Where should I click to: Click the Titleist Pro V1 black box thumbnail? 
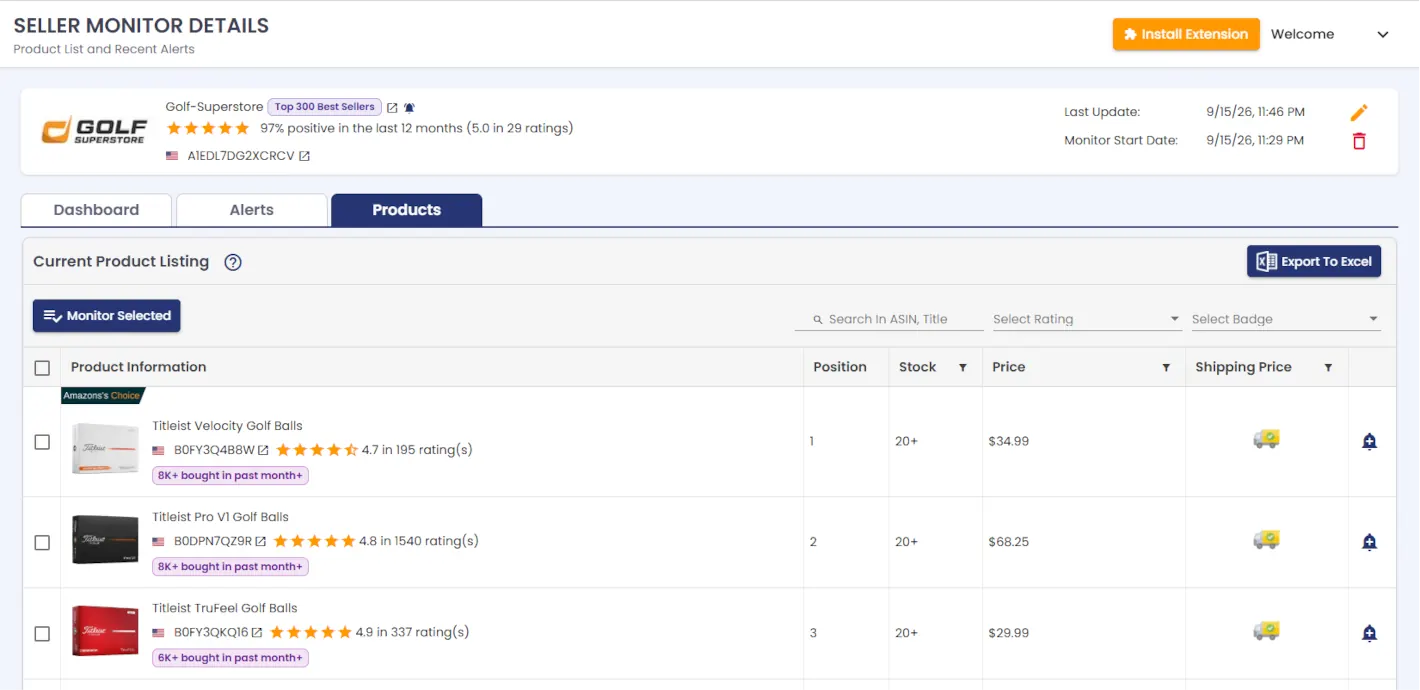pos(105,540)
